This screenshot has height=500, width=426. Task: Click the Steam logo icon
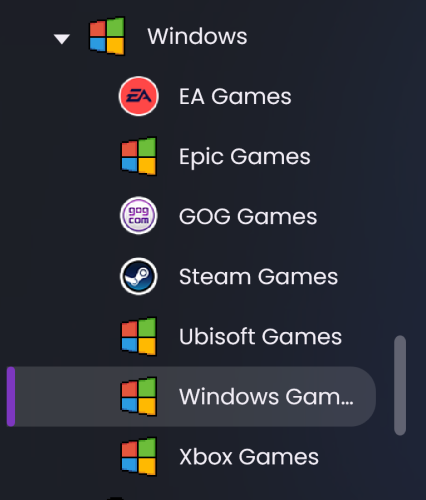[139, 276]
